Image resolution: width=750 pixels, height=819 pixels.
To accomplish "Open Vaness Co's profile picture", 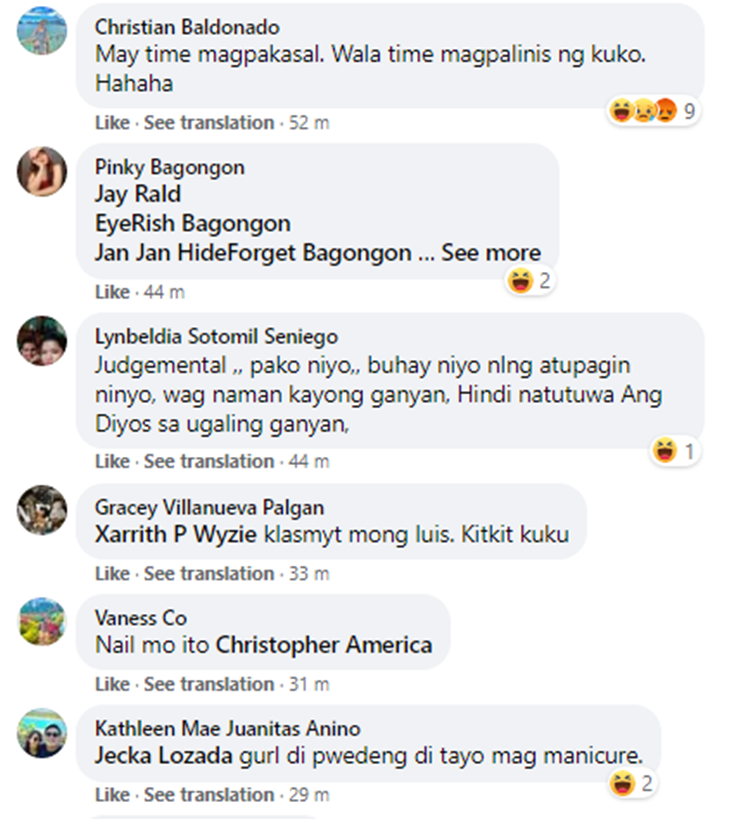I will coord(42,622).
